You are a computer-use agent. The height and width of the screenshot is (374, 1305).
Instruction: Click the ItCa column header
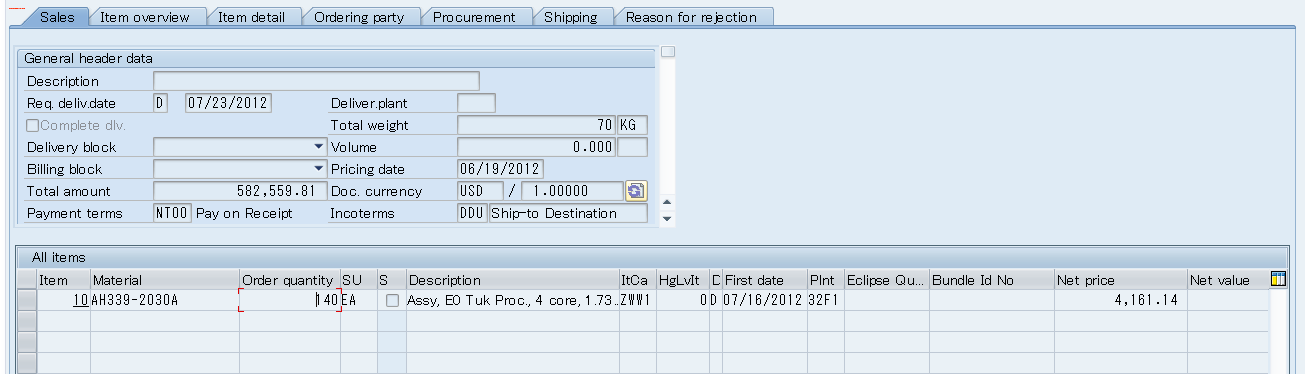pos(638,280)
